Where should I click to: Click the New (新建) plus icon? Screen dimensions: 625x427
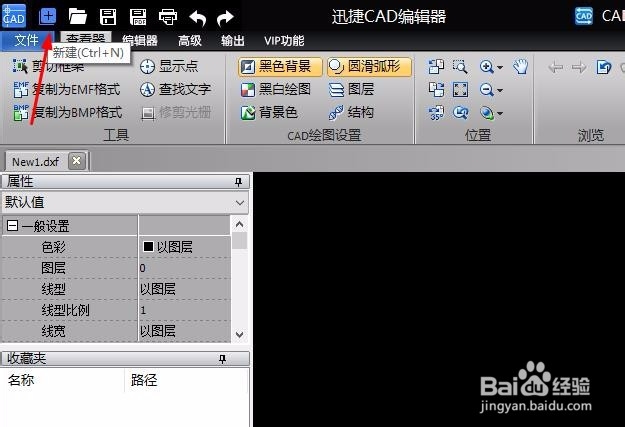pos(47,16)
